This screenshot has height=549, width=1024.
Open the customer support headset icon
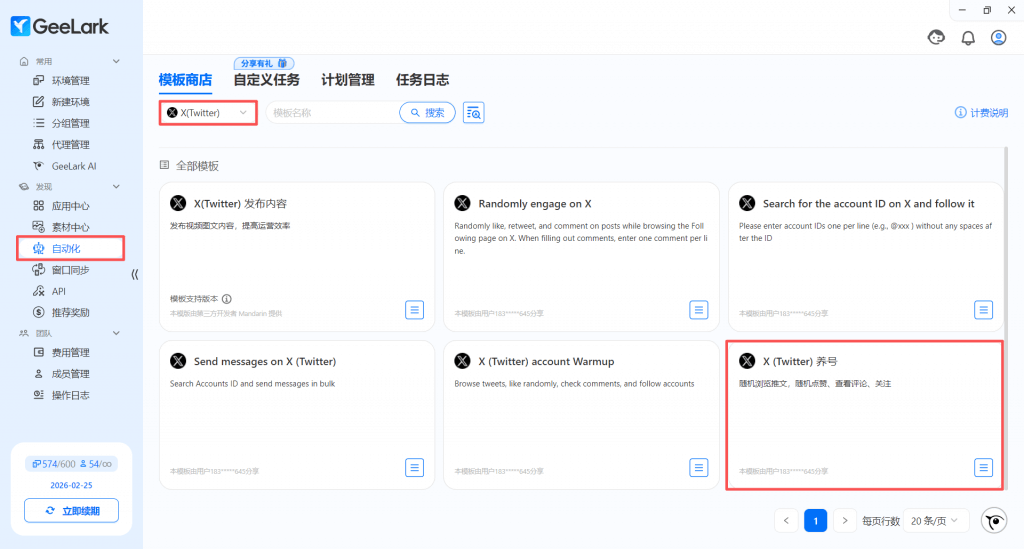pos(937,37)
